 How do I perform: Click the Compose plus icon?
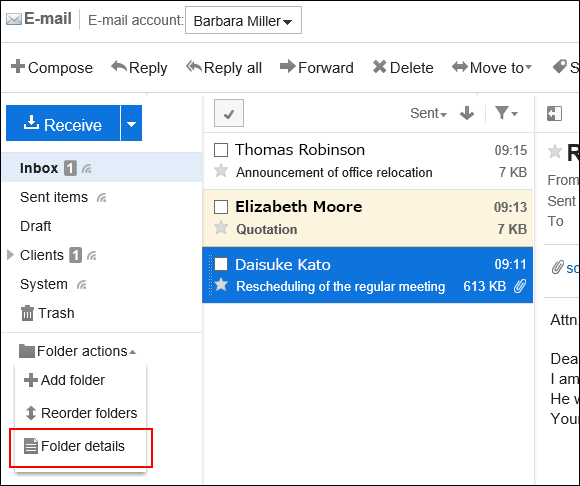(x=18, y=67)
